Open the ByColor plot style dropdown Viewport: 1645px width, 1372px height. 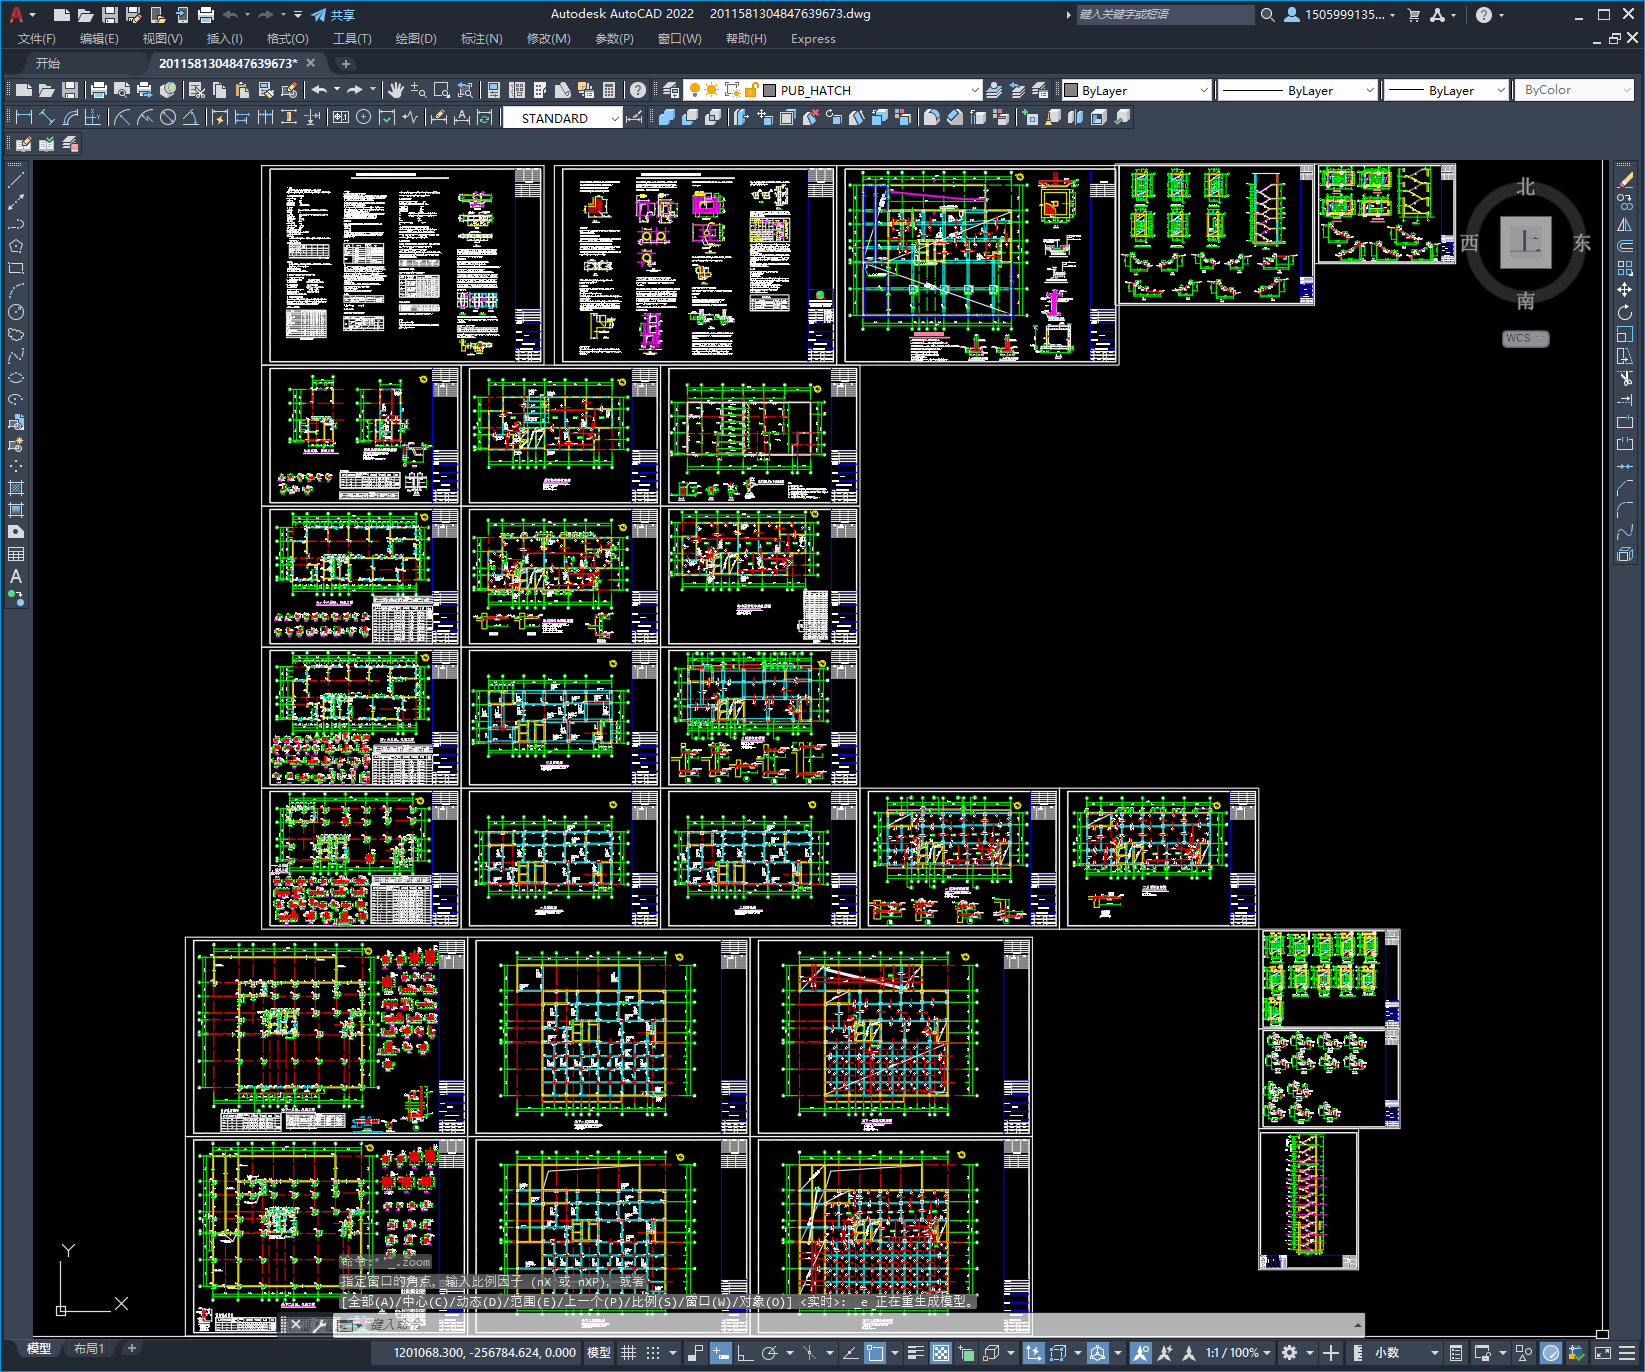click(x=1574, y=90)
